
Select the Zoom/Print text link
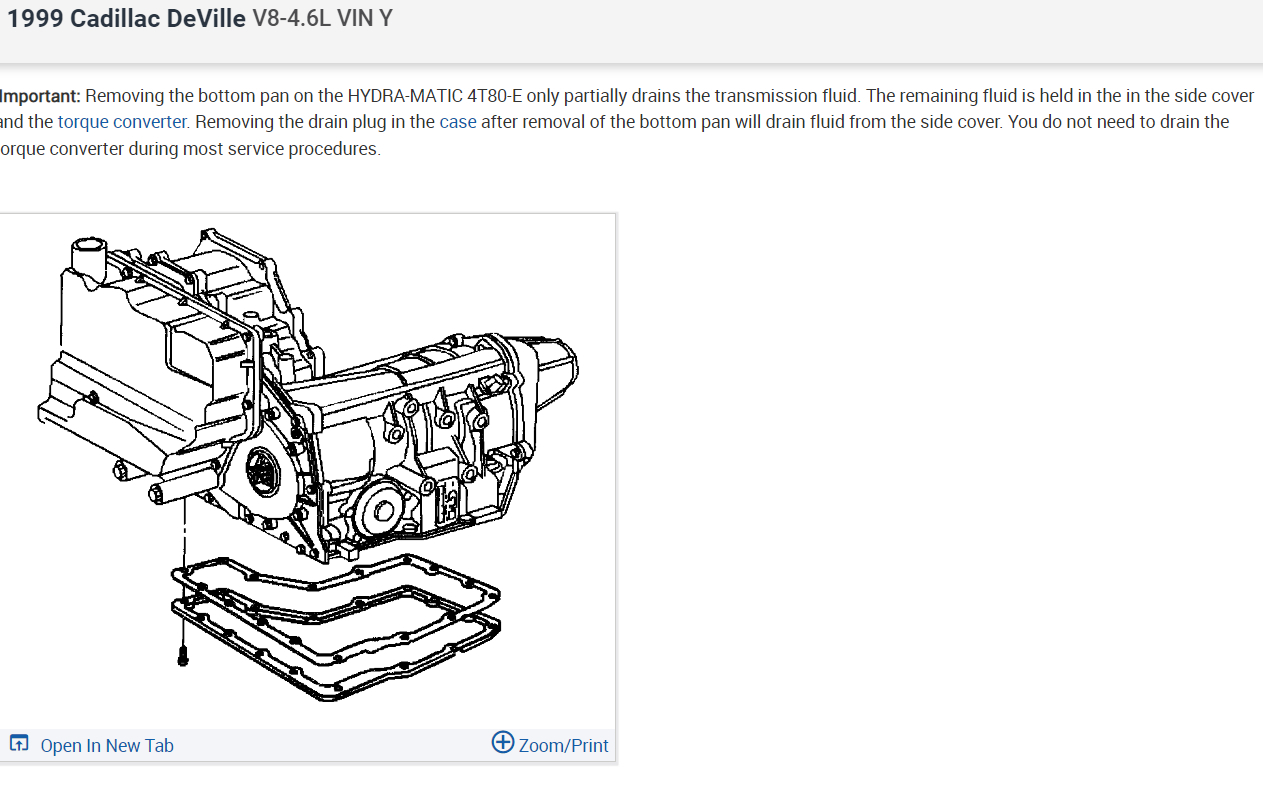tap(564, 745)
